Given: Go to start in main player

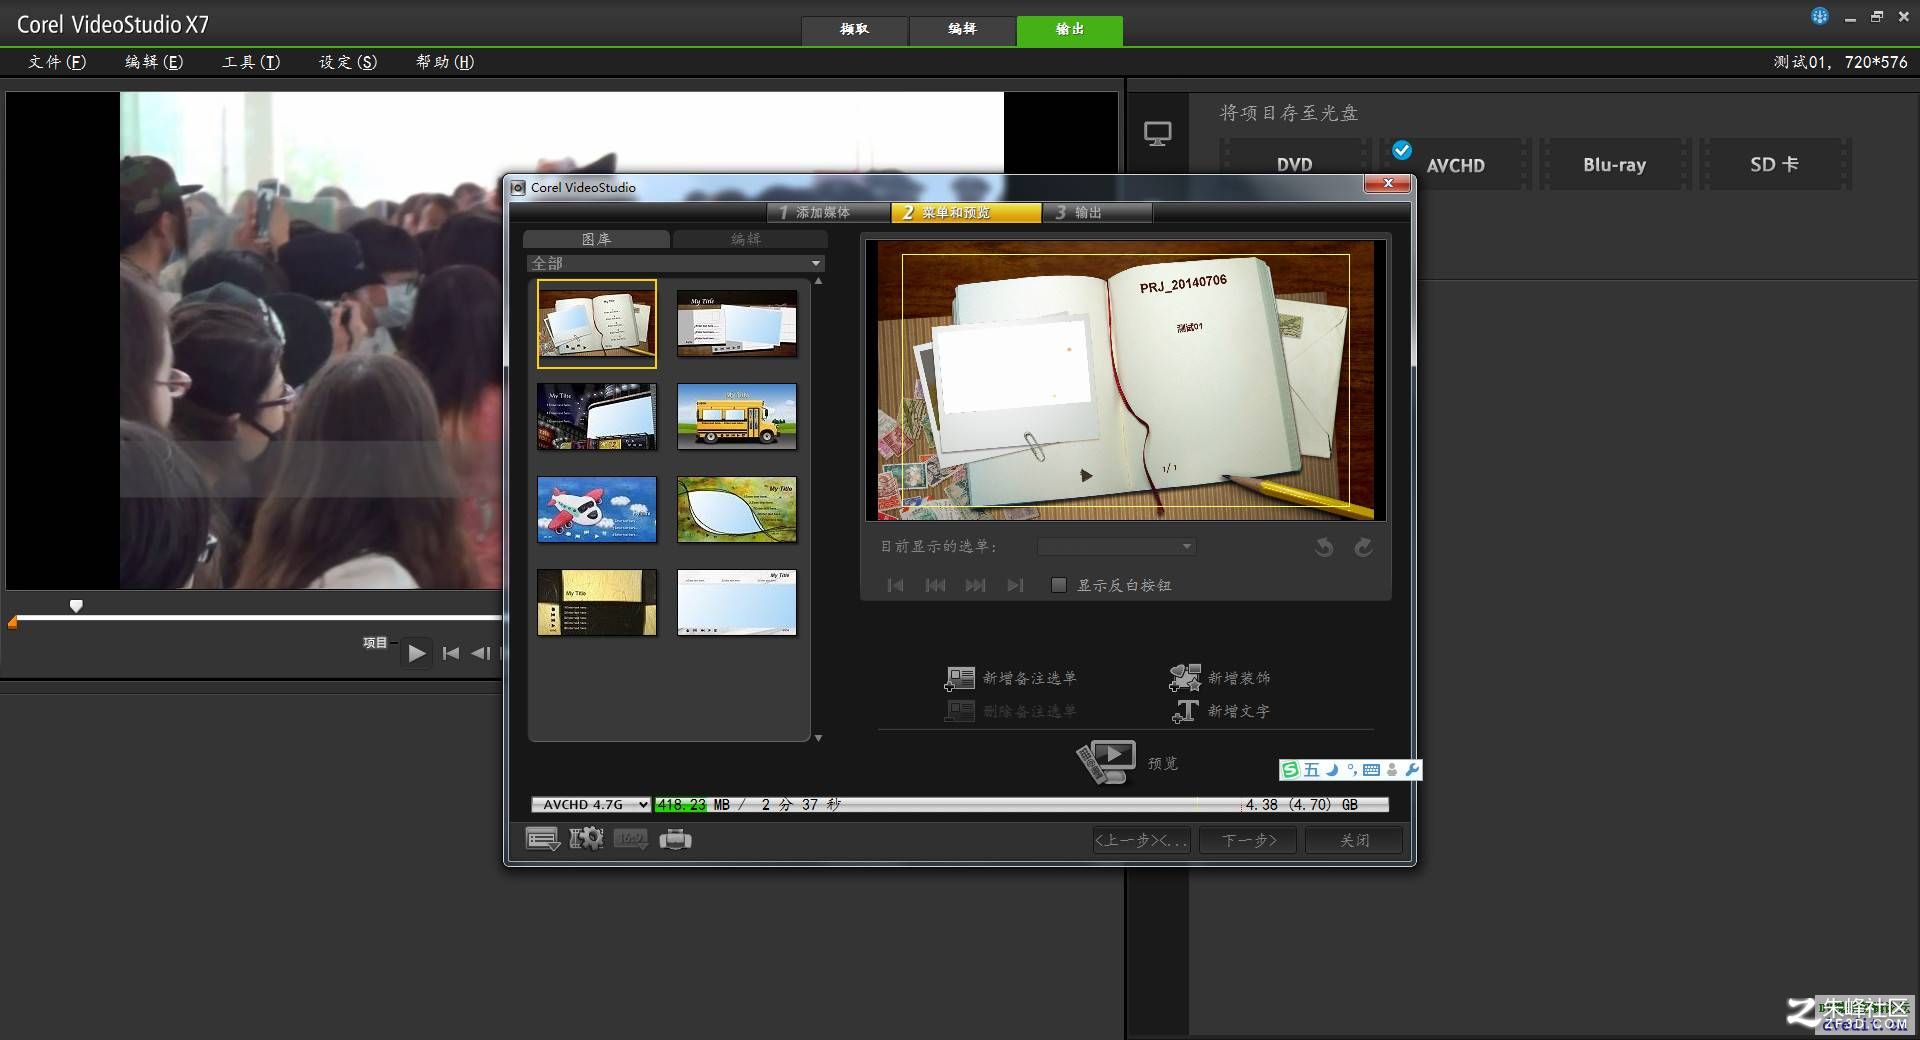Looking at the screenshot, I should click(451, 654).
